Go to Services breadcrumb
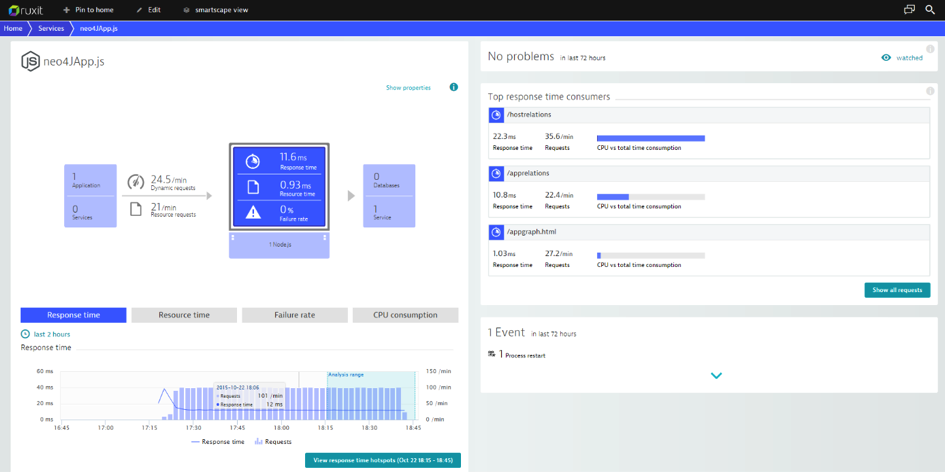 (51, 28)
